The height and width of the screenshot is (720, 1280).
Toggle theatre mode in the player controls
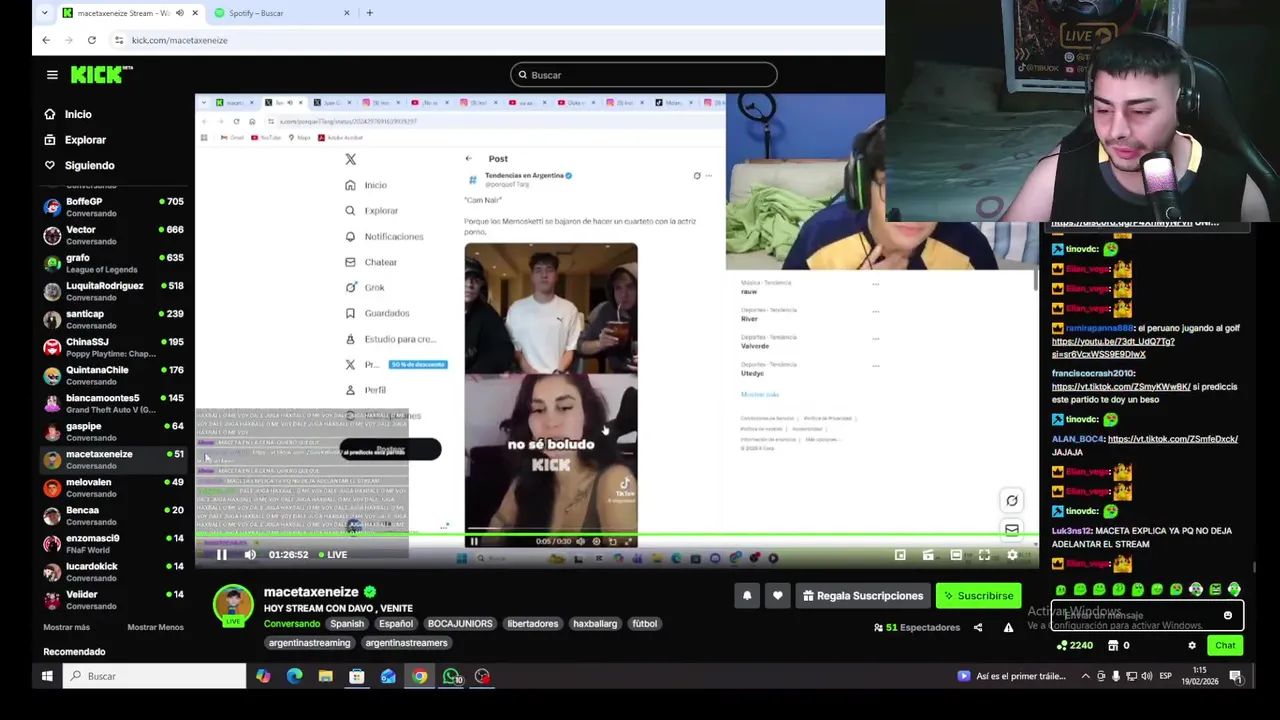pyautogui.click(x=956, y=555)
